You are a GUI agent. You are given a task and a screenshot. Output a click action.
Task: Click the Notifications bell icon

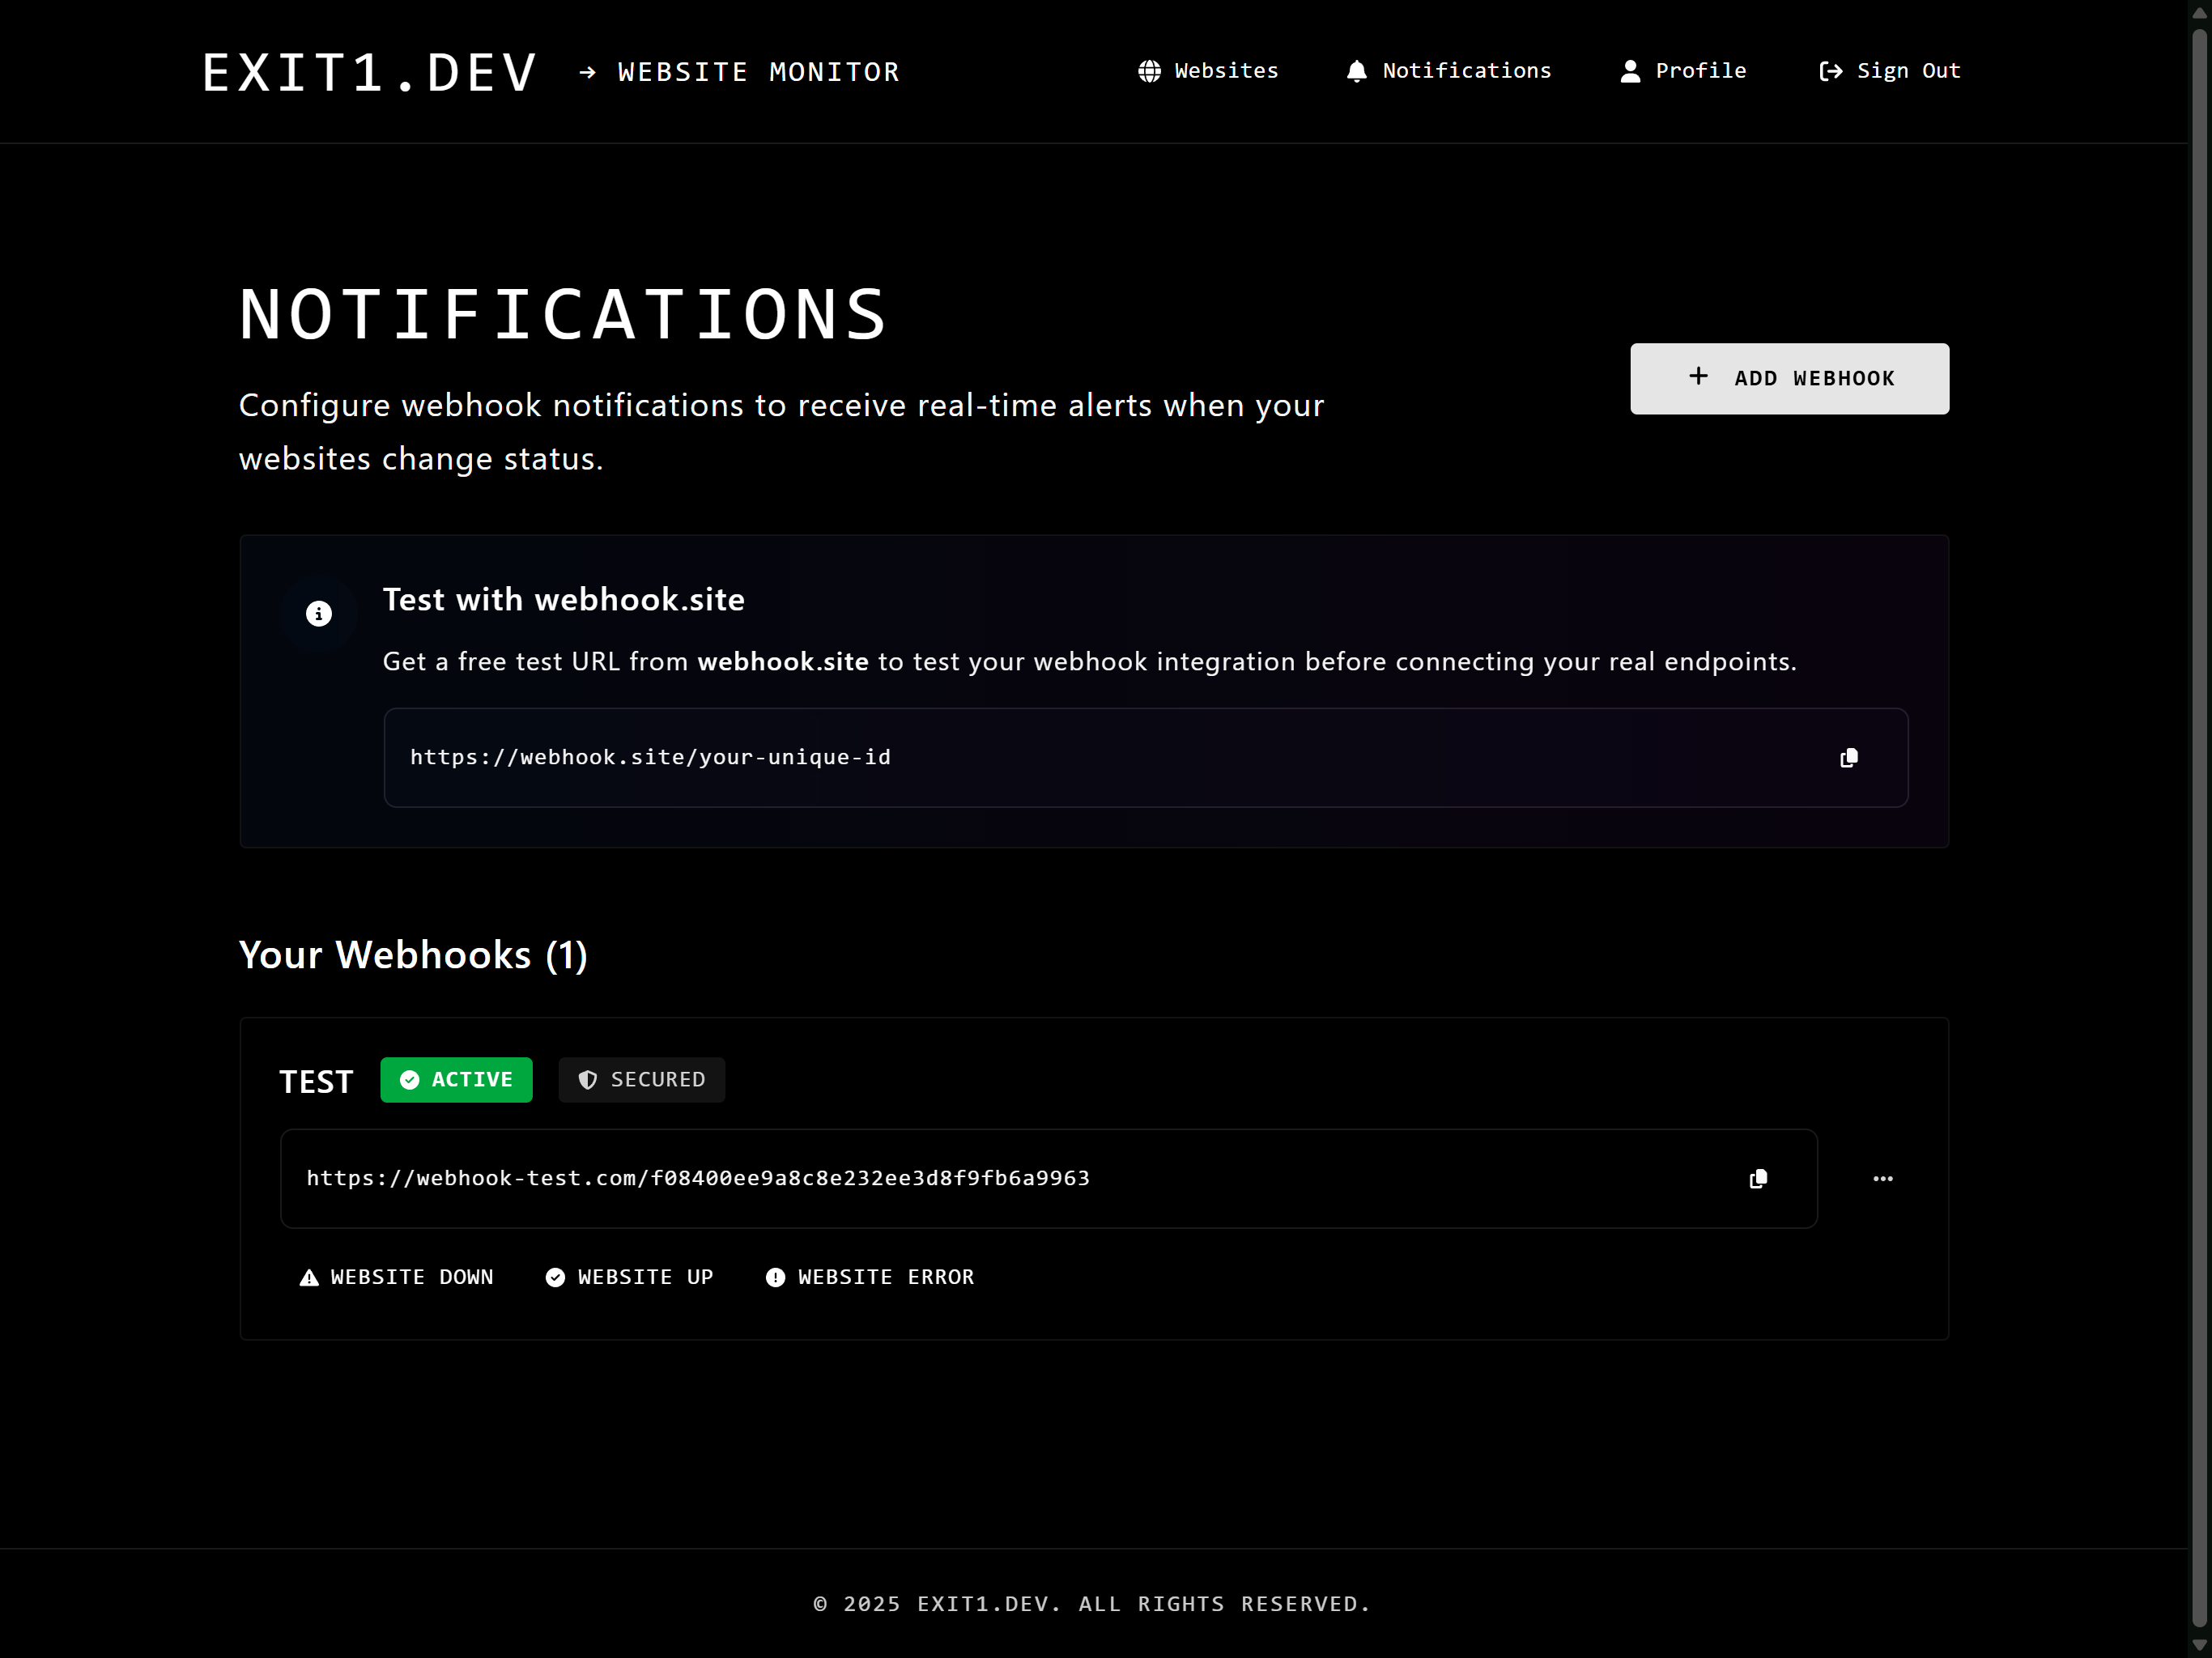click(x=1356, y=71)
